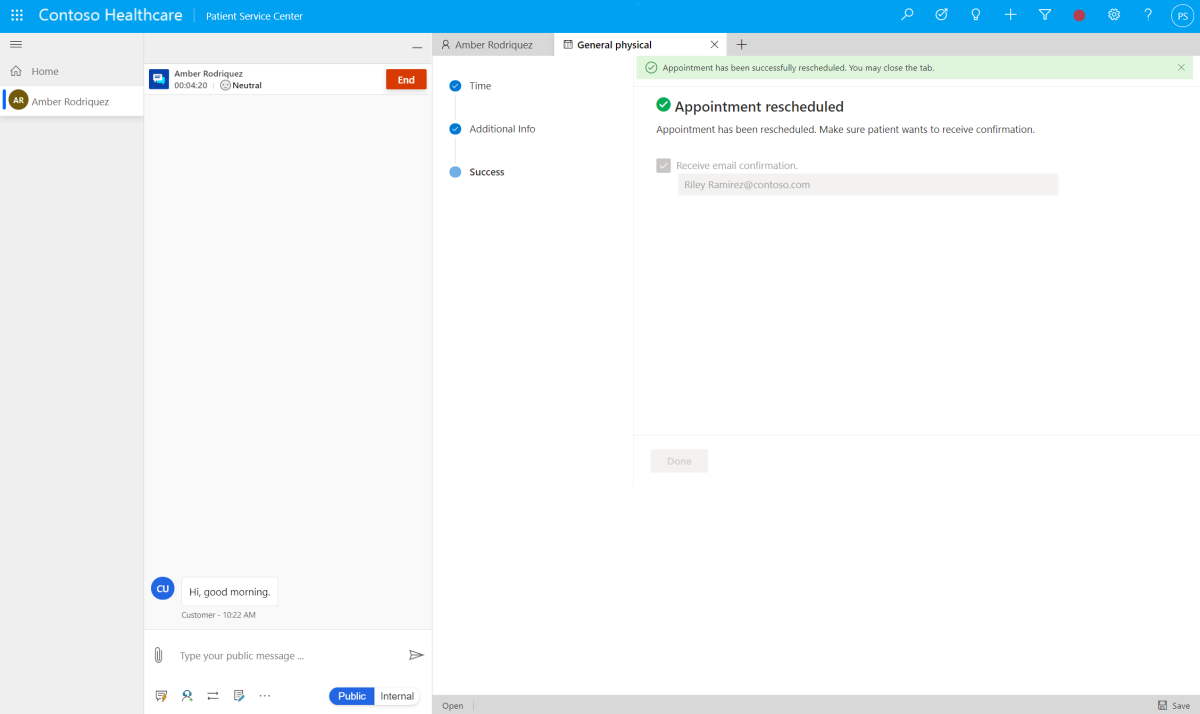Click the Done button

point(679,460)
